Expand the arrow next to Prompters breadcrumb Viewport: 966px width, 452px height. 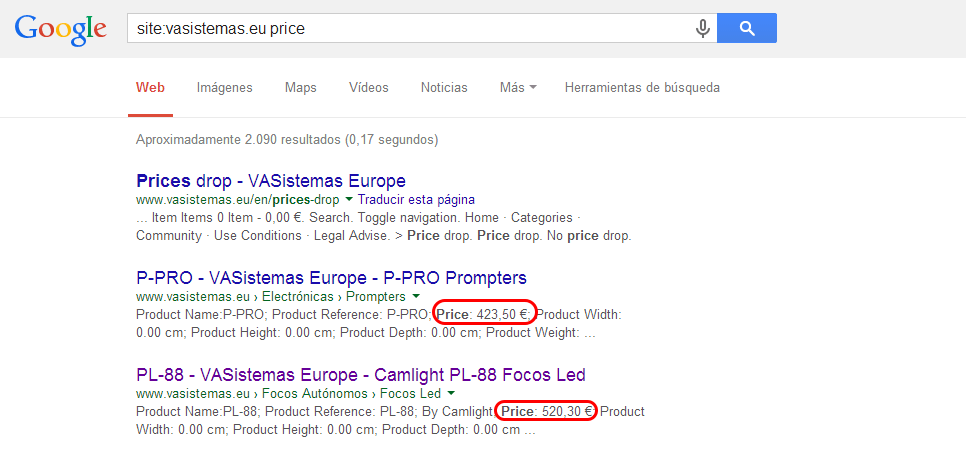[416, 296]
